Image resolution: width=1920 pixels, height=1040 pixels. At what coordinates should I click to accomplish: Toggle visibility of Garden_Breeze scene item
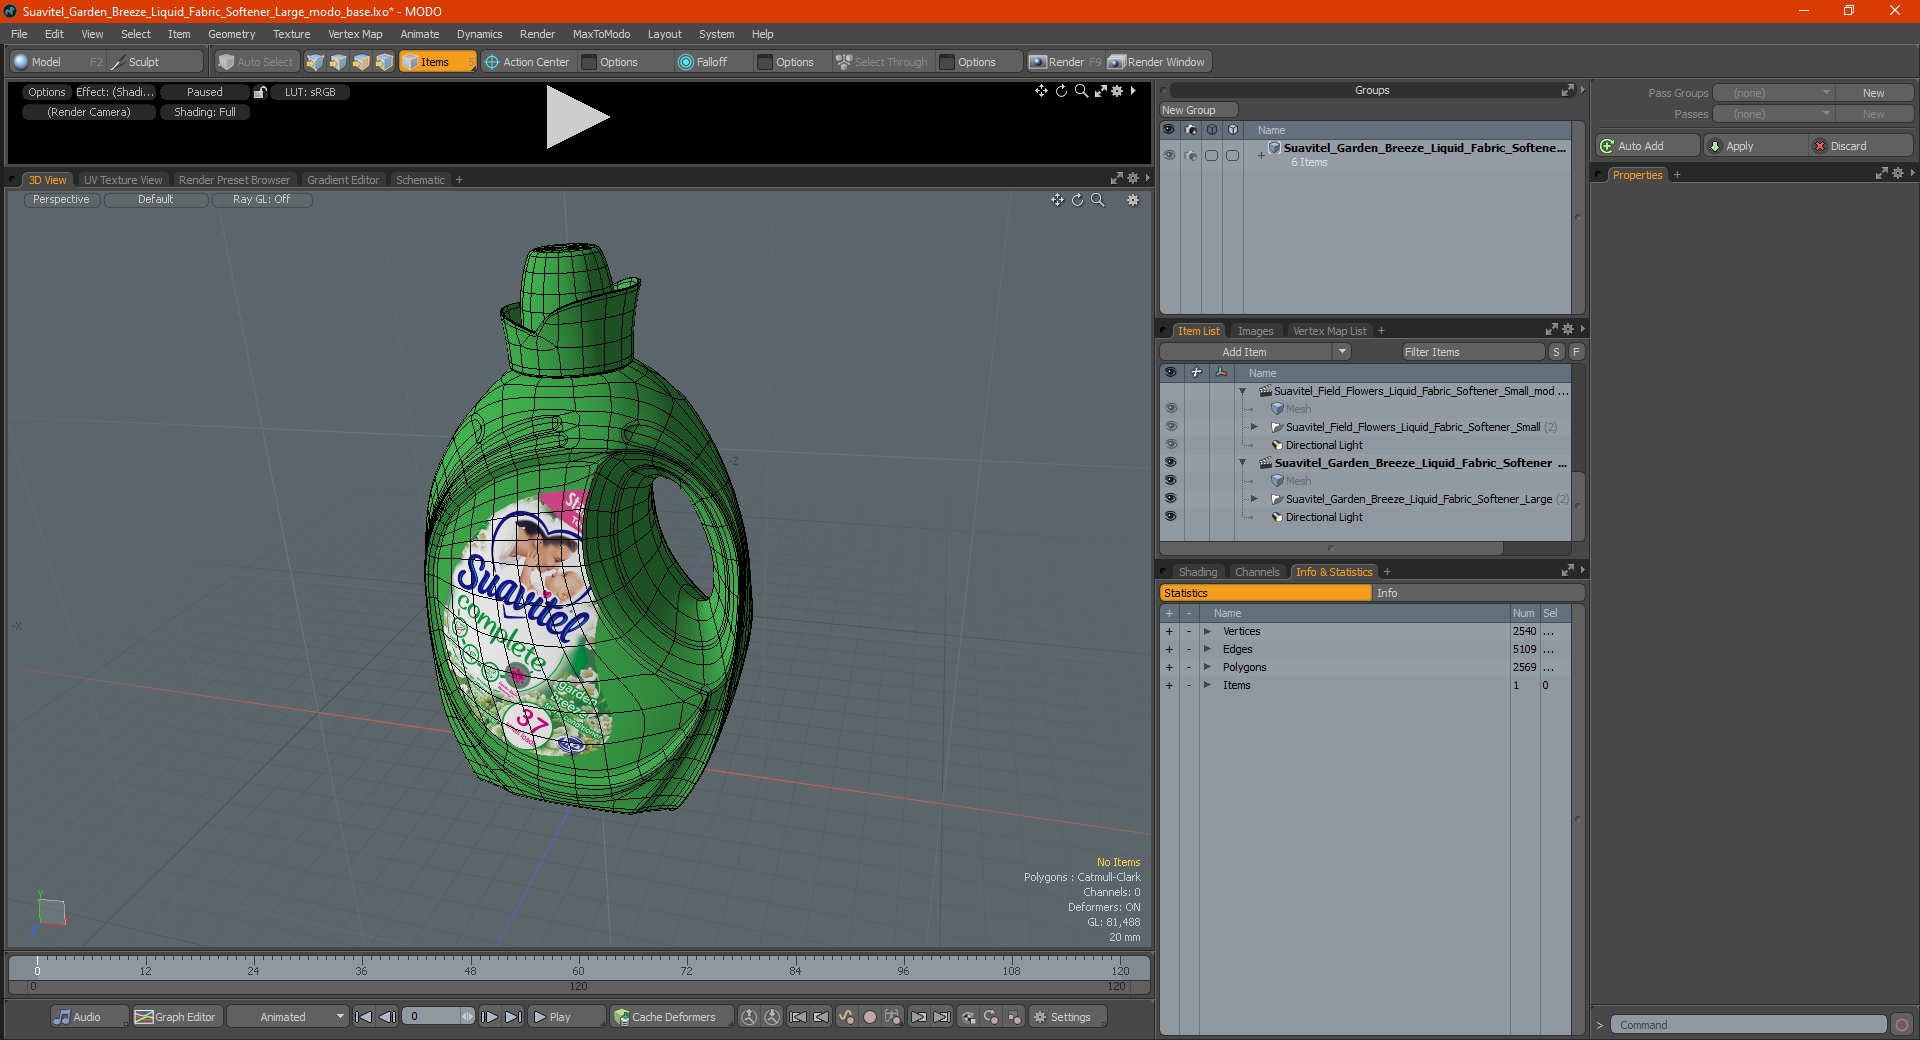point(1170,463)
